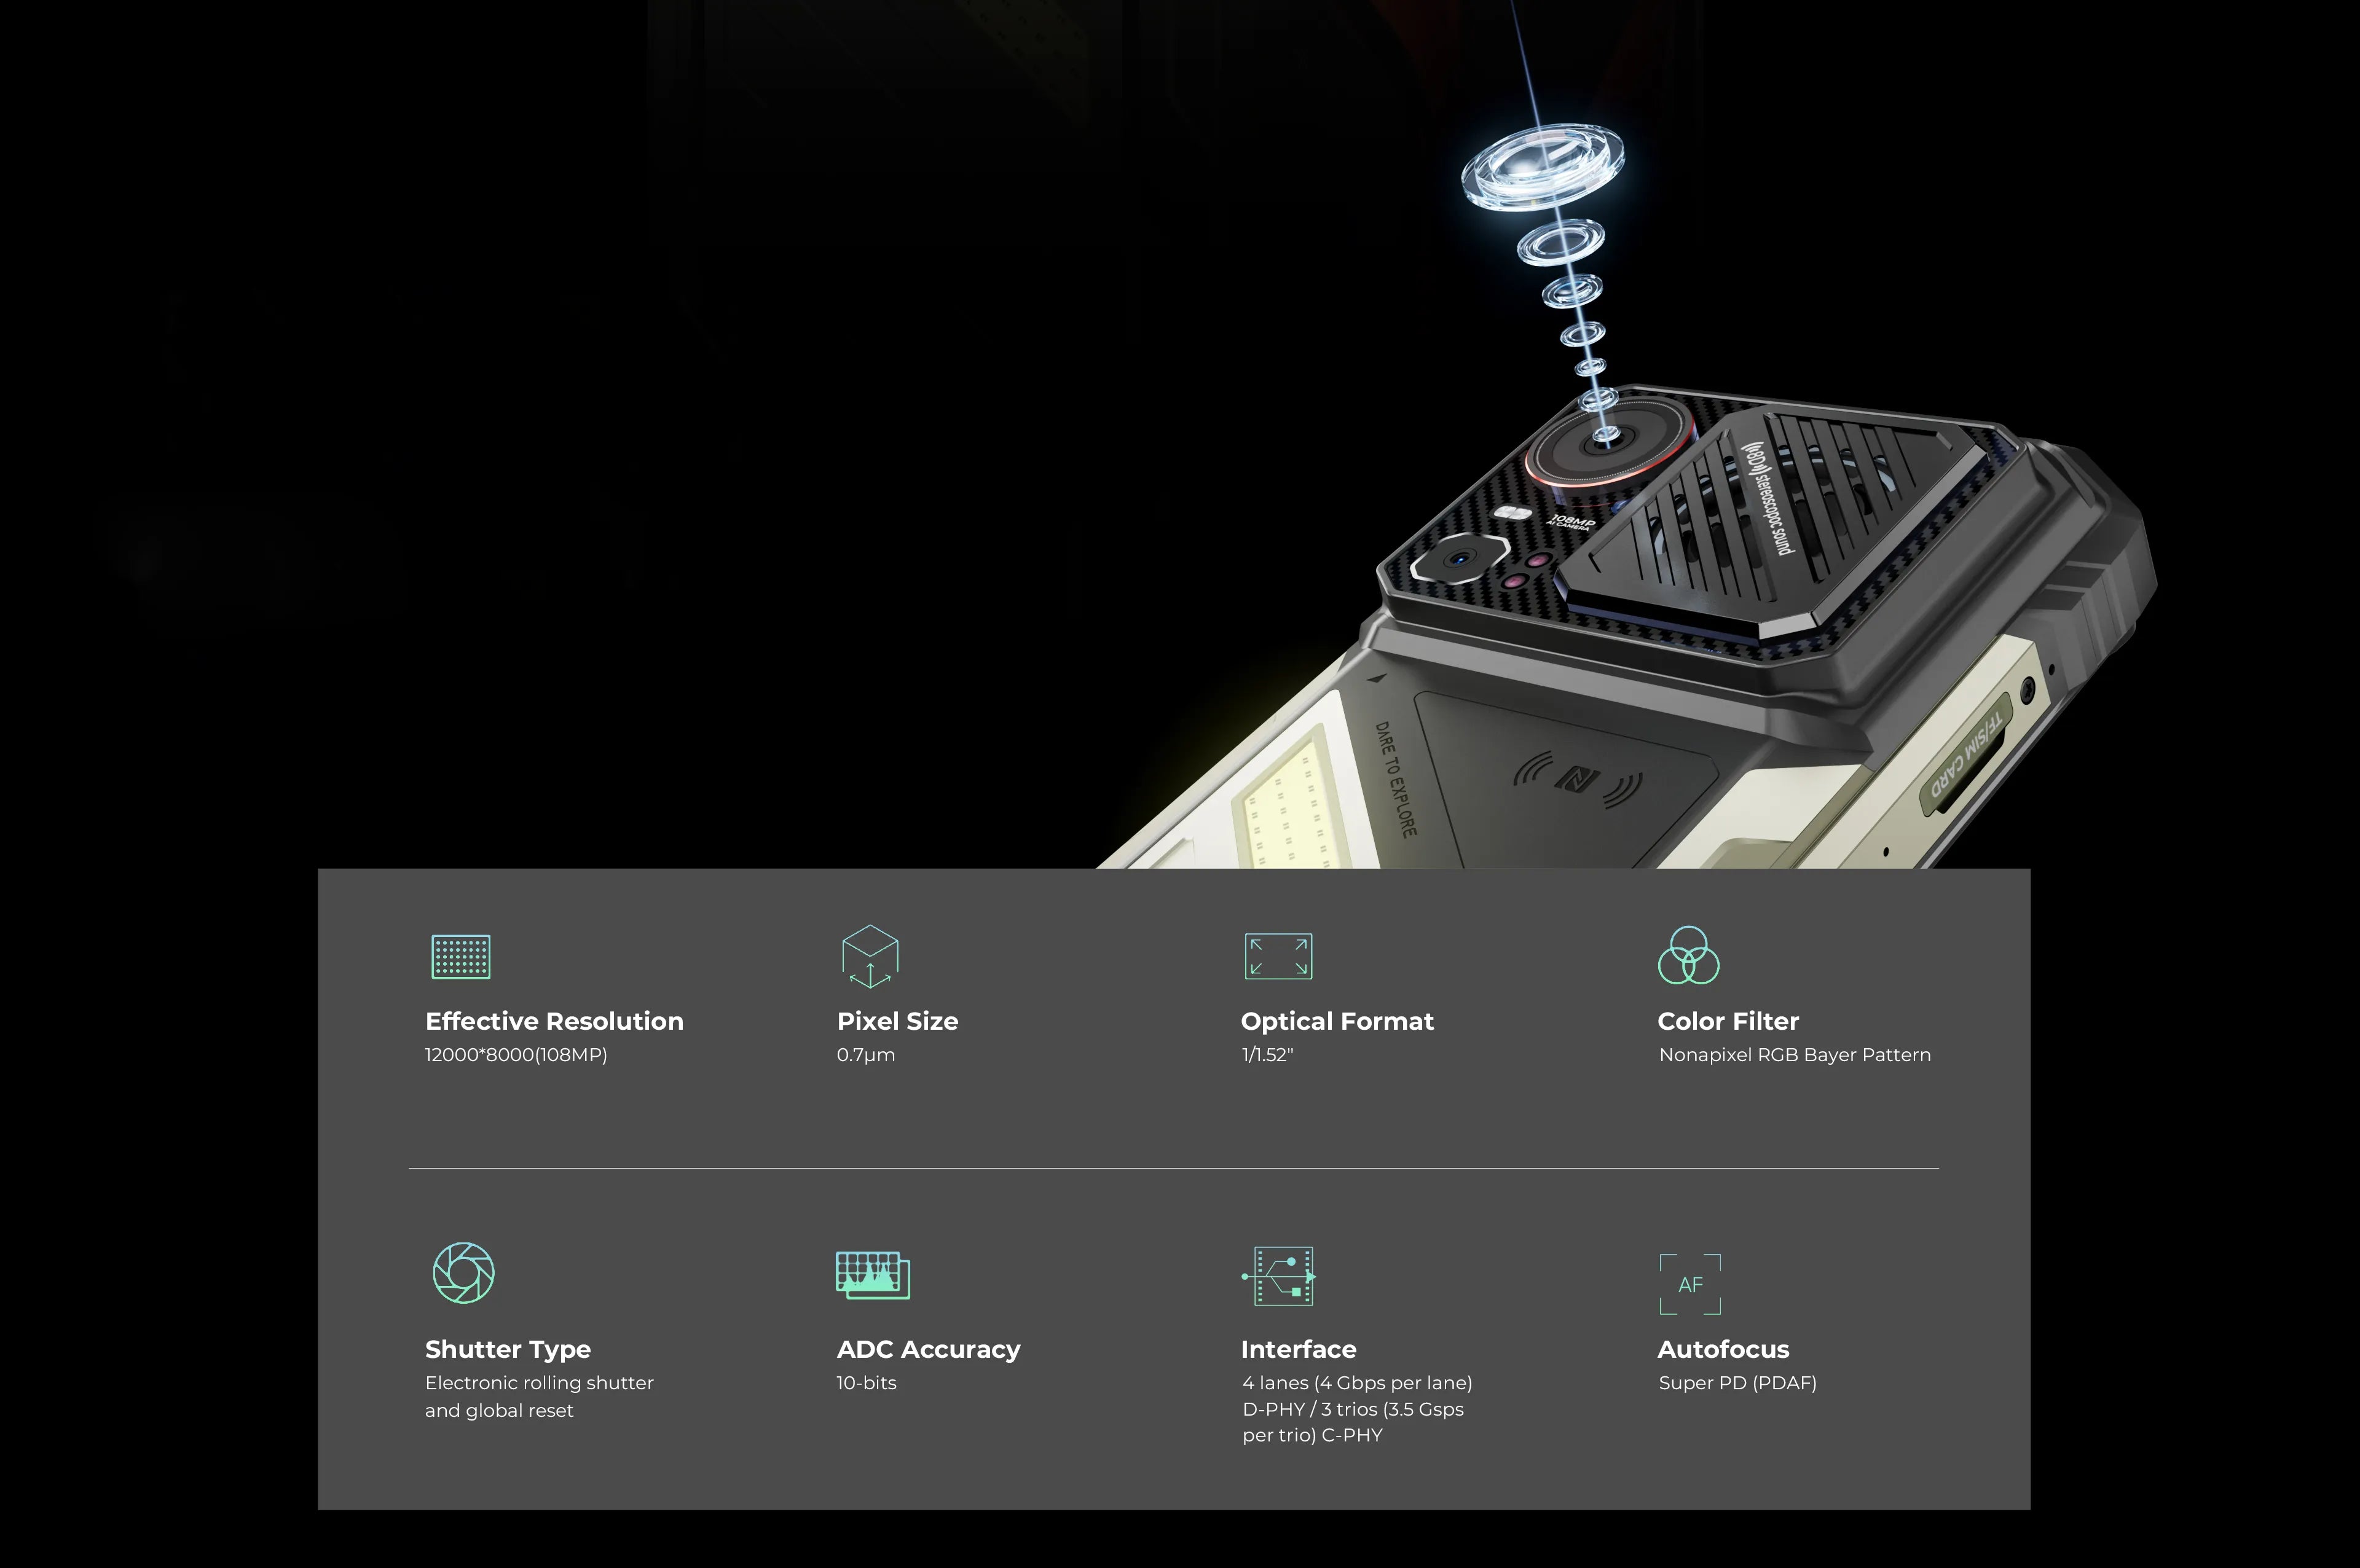This screenshot has width=2360, height=1568.
Task: Click the Effective Resolution grid icon
Action: (460, 956)
